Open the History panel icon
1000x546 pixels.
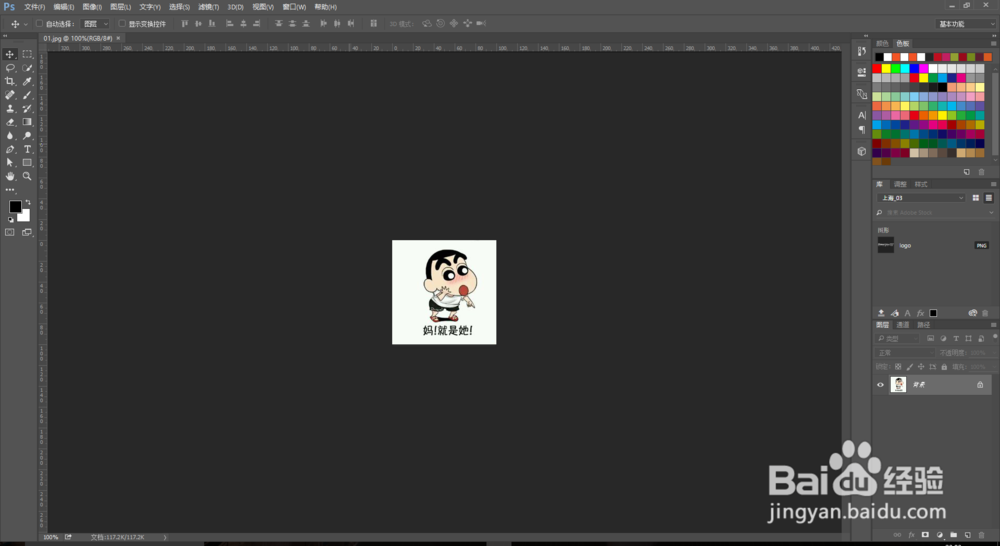pos(862,51)
